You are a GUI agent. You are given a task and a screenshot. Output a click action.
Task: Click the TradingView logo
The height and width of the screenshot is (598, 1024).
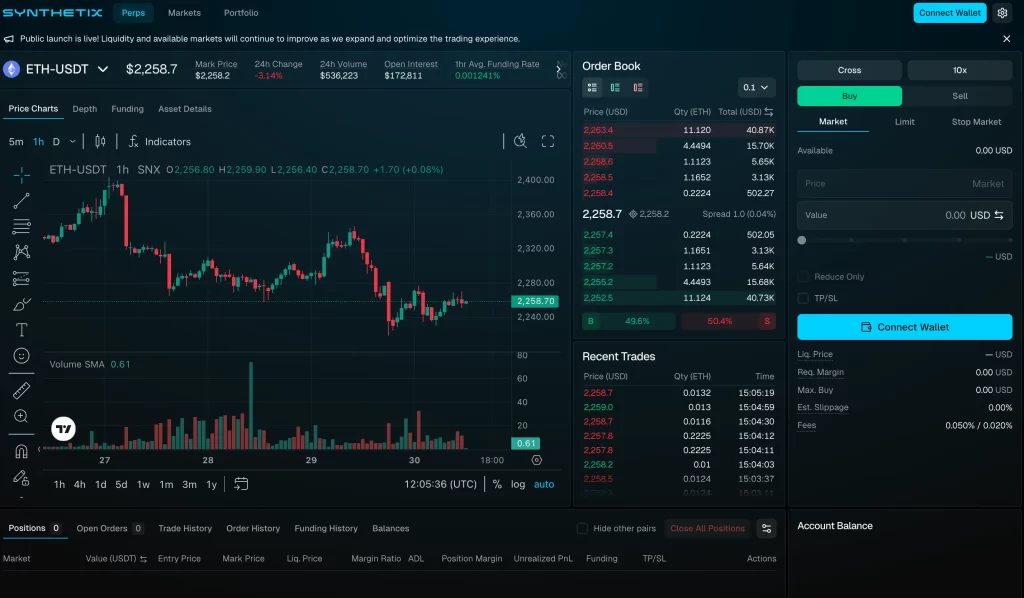point(63,429)
